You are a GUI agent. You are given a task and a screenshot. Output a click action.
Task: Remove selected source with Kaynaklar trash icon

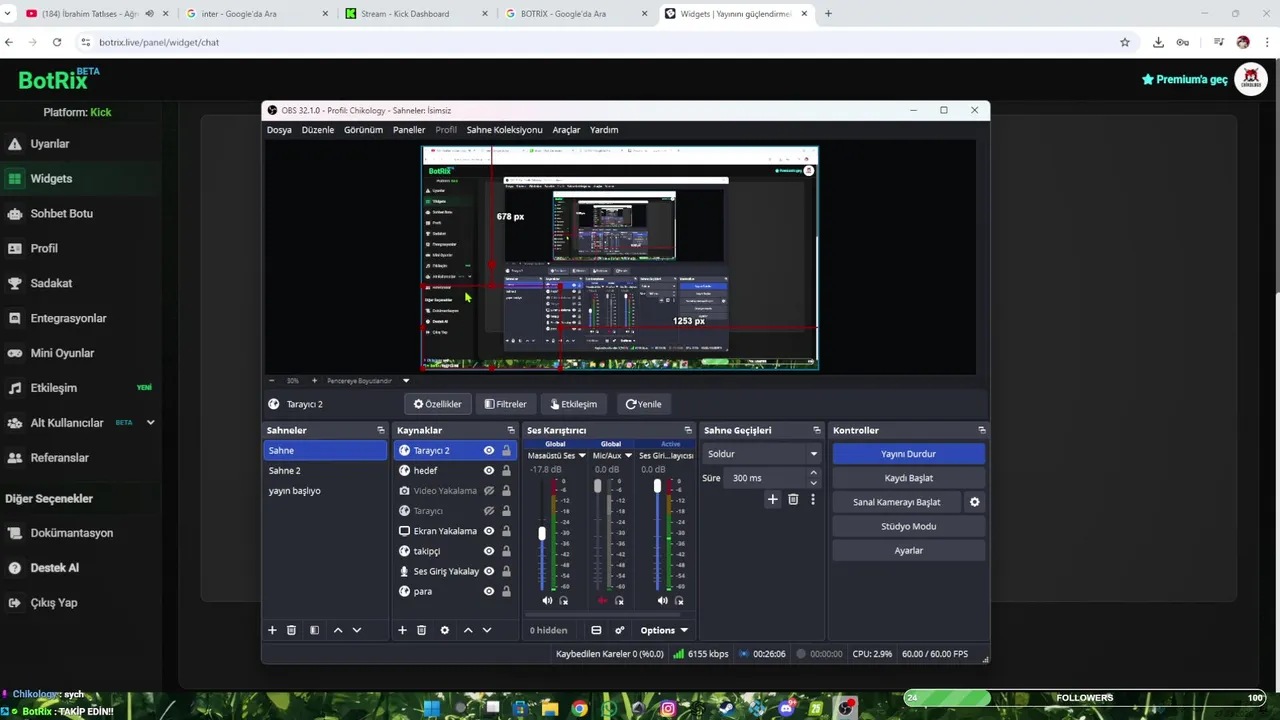click(x=421, y=630)
